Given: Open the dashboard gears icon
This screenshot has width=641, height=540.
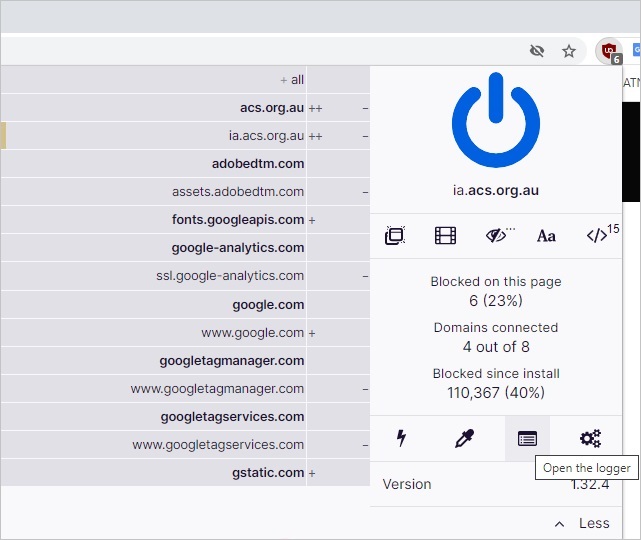Looking at the screenshot, I should (x=590, y=438).
